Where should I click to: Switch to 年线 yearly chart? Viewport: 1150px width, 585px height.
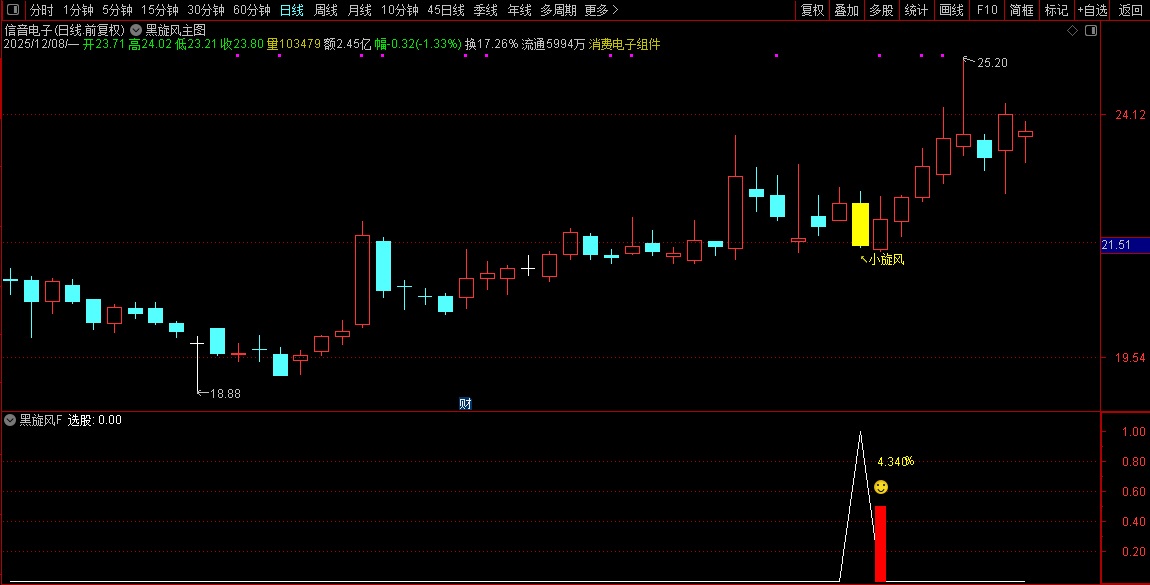tap(519, 10)
